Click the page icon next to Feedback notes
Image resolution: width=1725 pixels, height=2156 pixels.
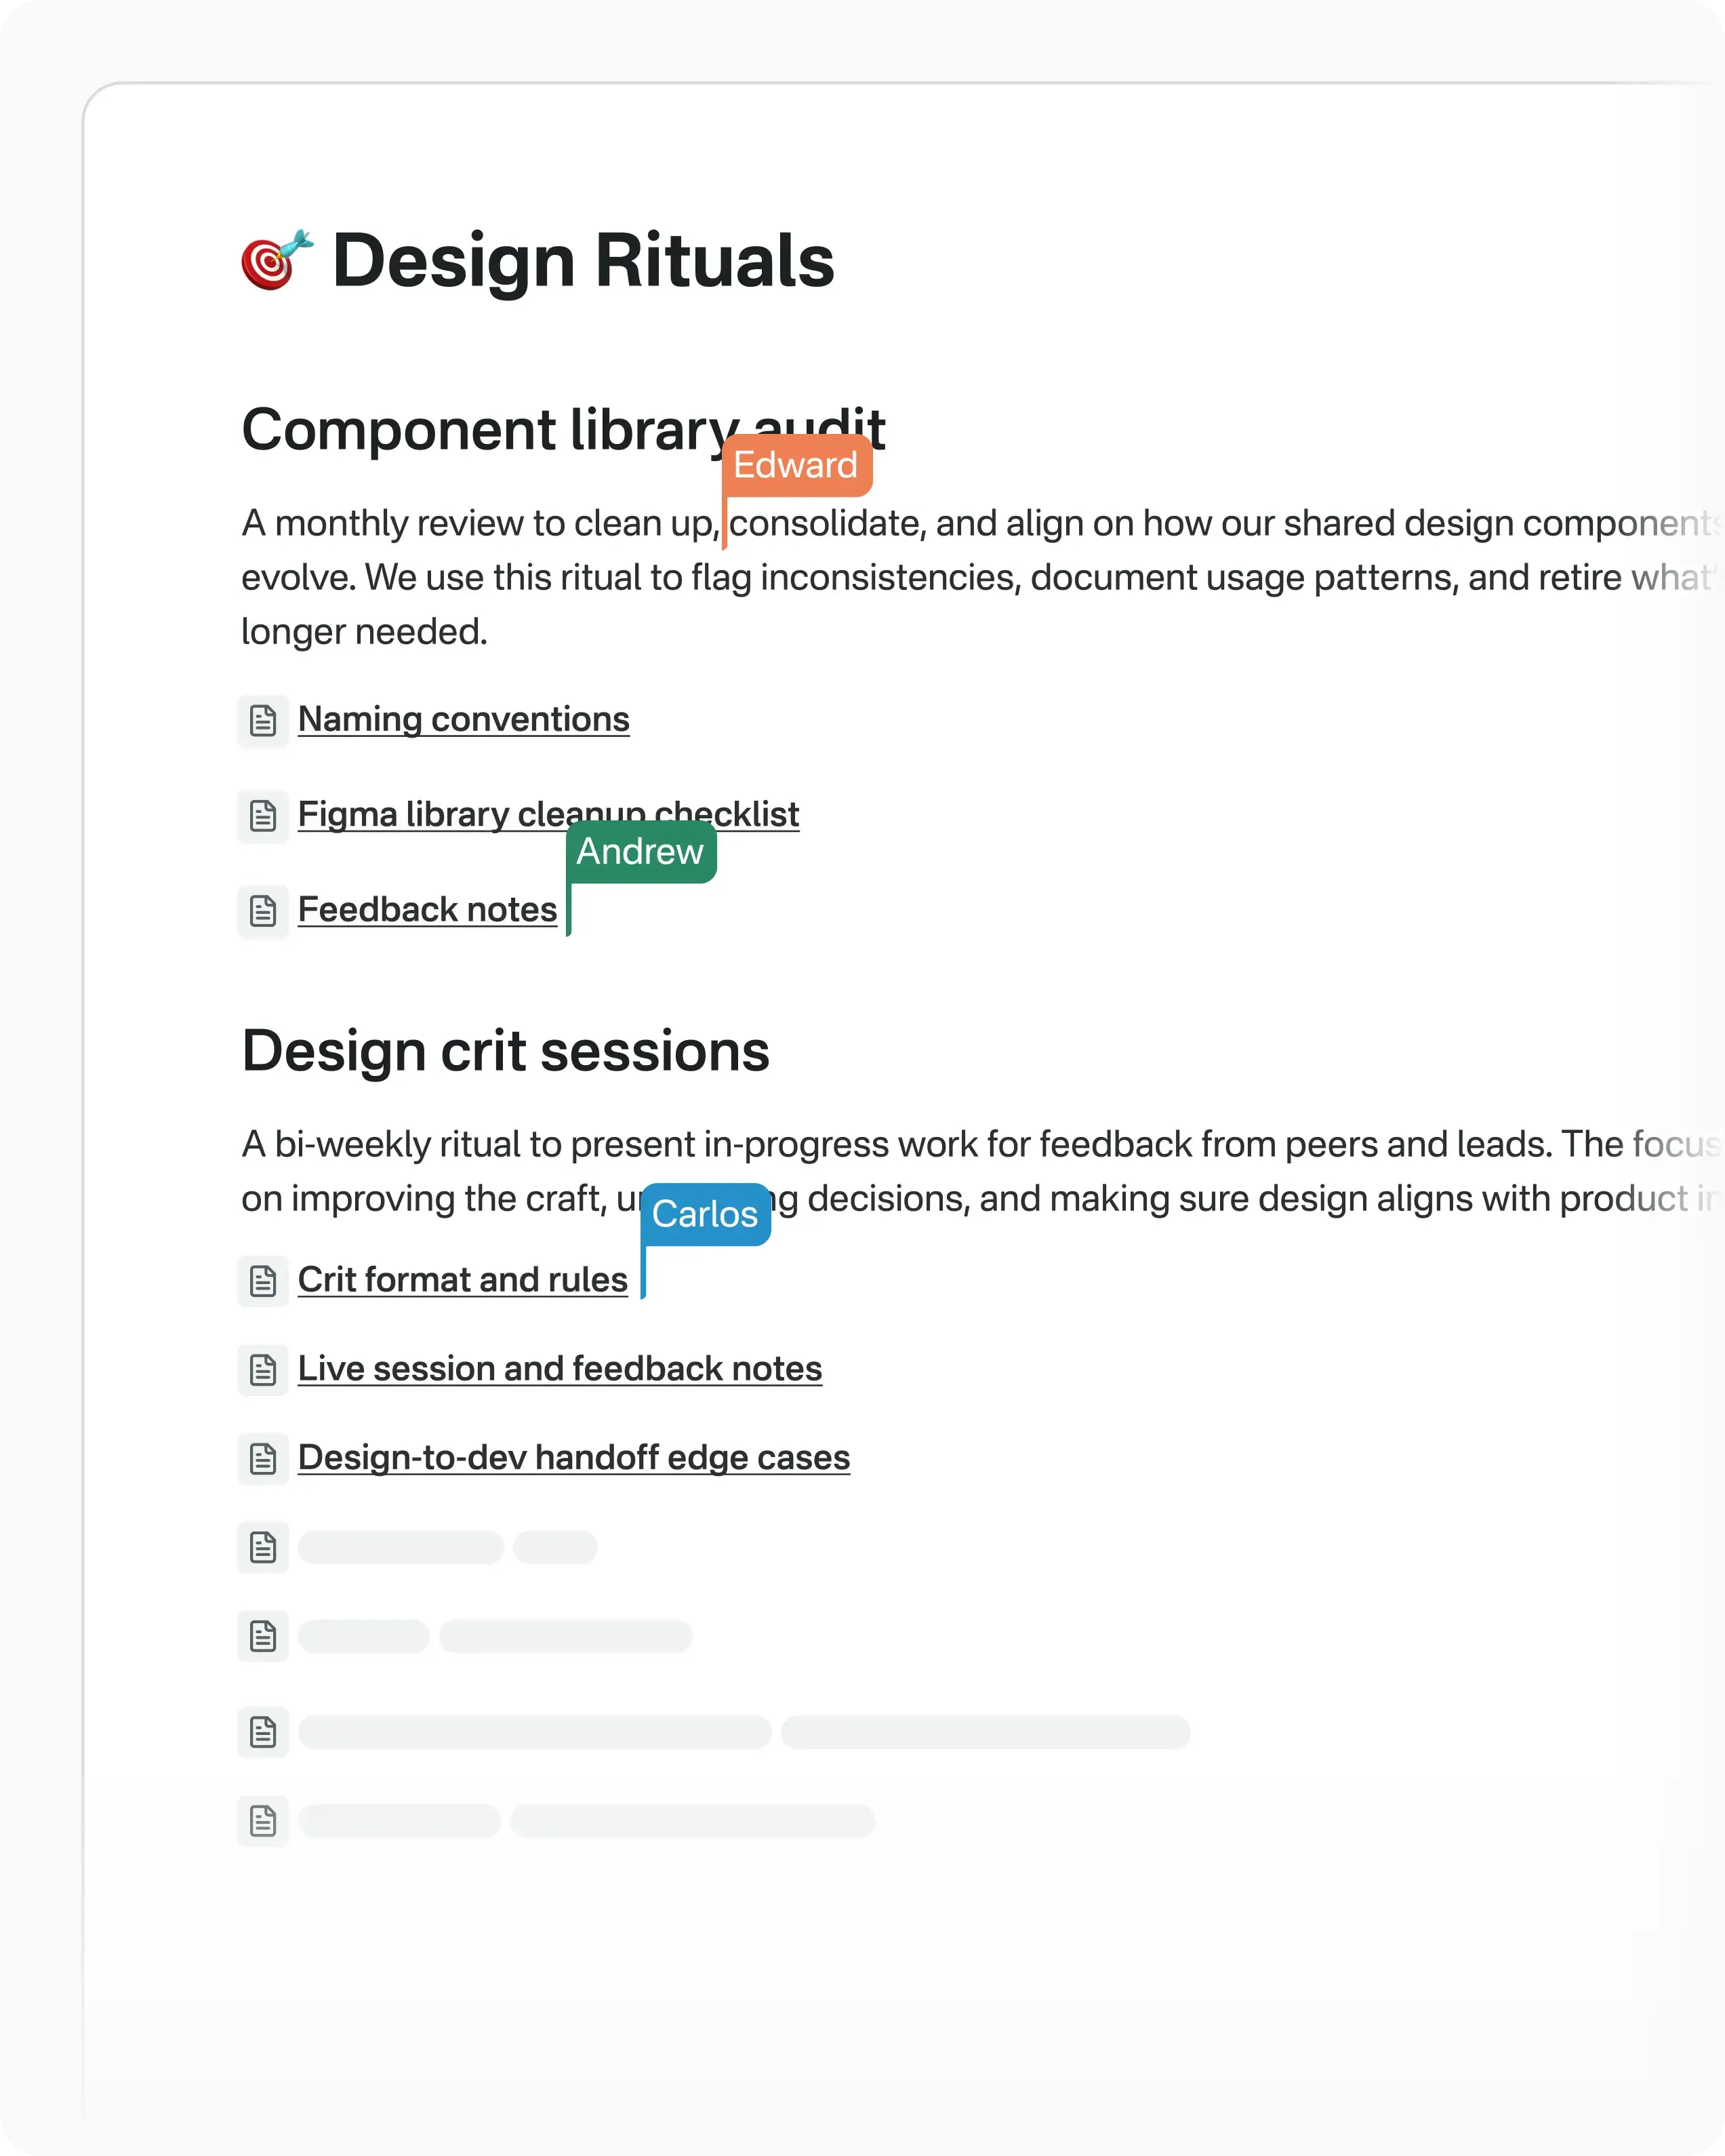click(263, 910)
